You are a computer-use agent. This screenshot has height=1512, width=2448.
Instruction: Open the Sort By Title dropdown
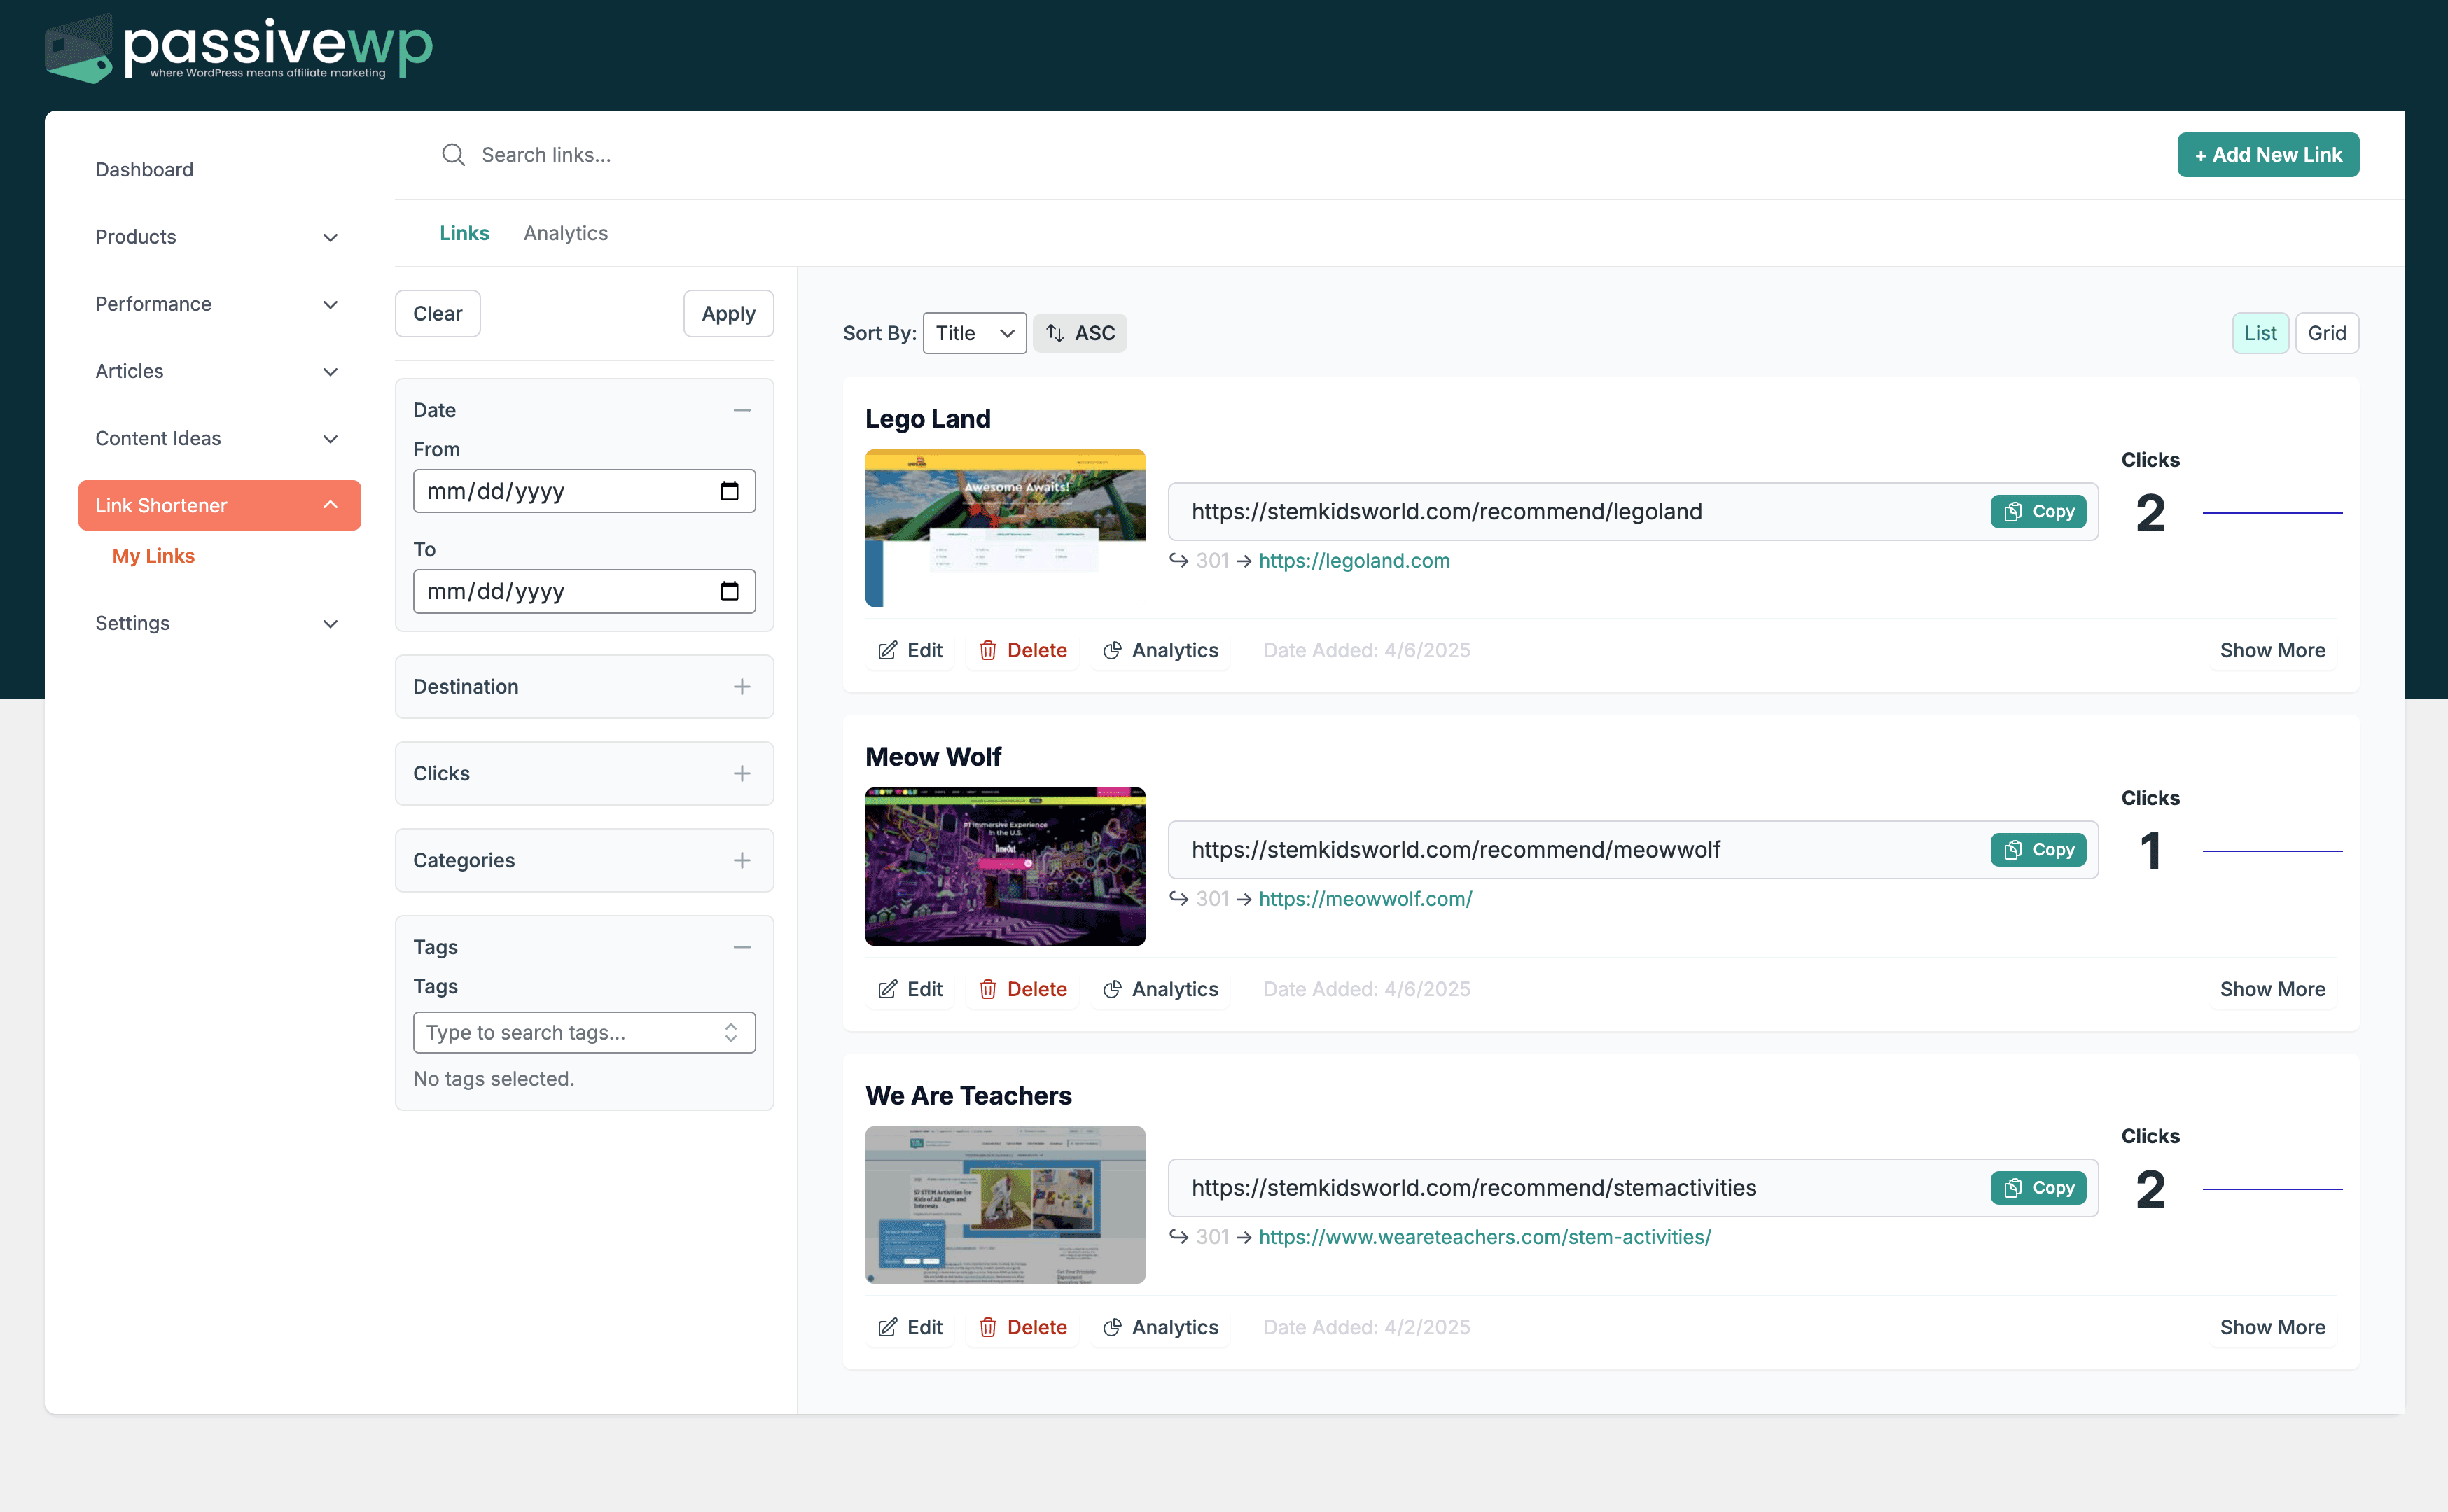pyautogui.click(x=973, y=332)
